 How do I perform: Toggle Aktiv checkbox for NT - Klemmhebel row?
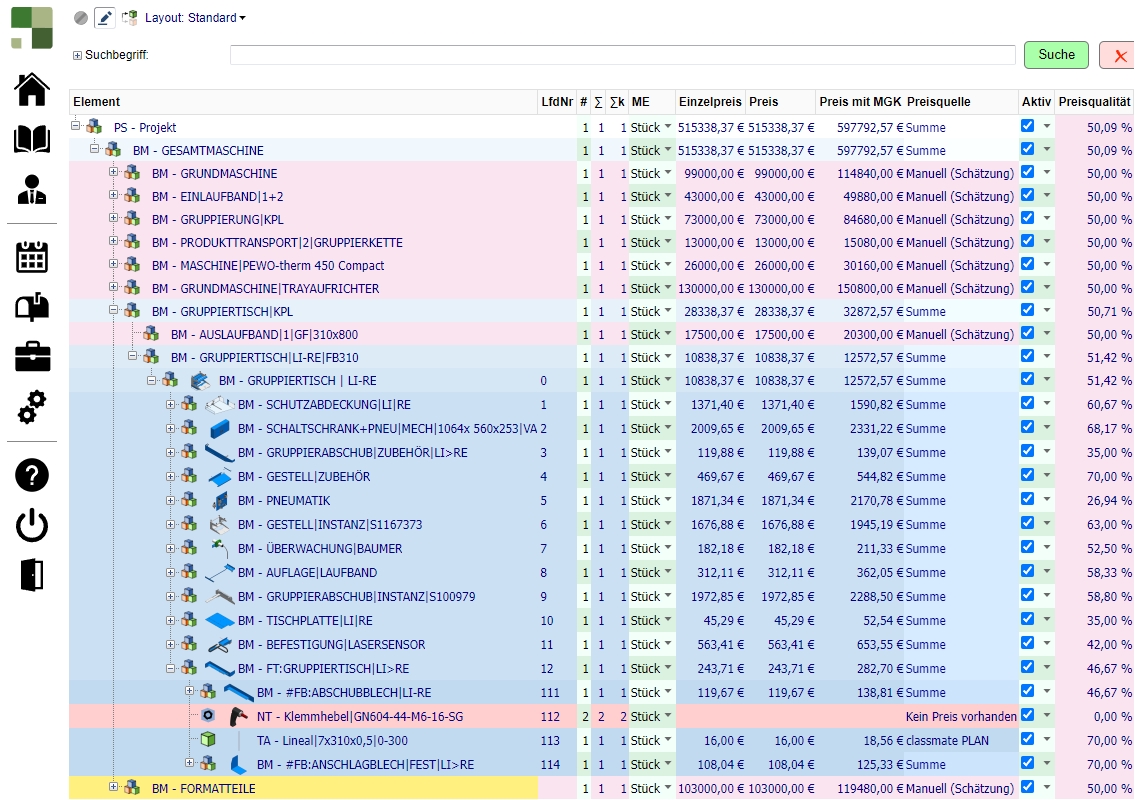(1027, 715)
